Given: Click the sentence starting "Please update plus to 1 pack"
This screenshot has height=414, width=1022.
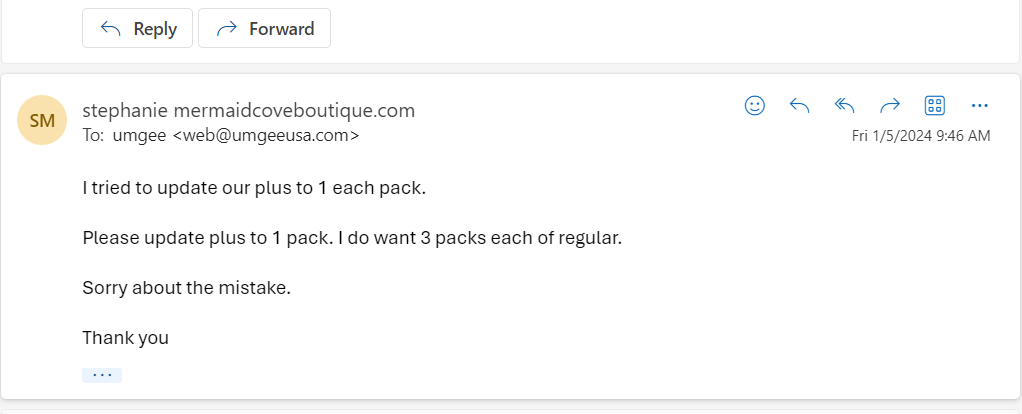Looking at the screenshot, I should pyautogui.click(x=352, y=238).
